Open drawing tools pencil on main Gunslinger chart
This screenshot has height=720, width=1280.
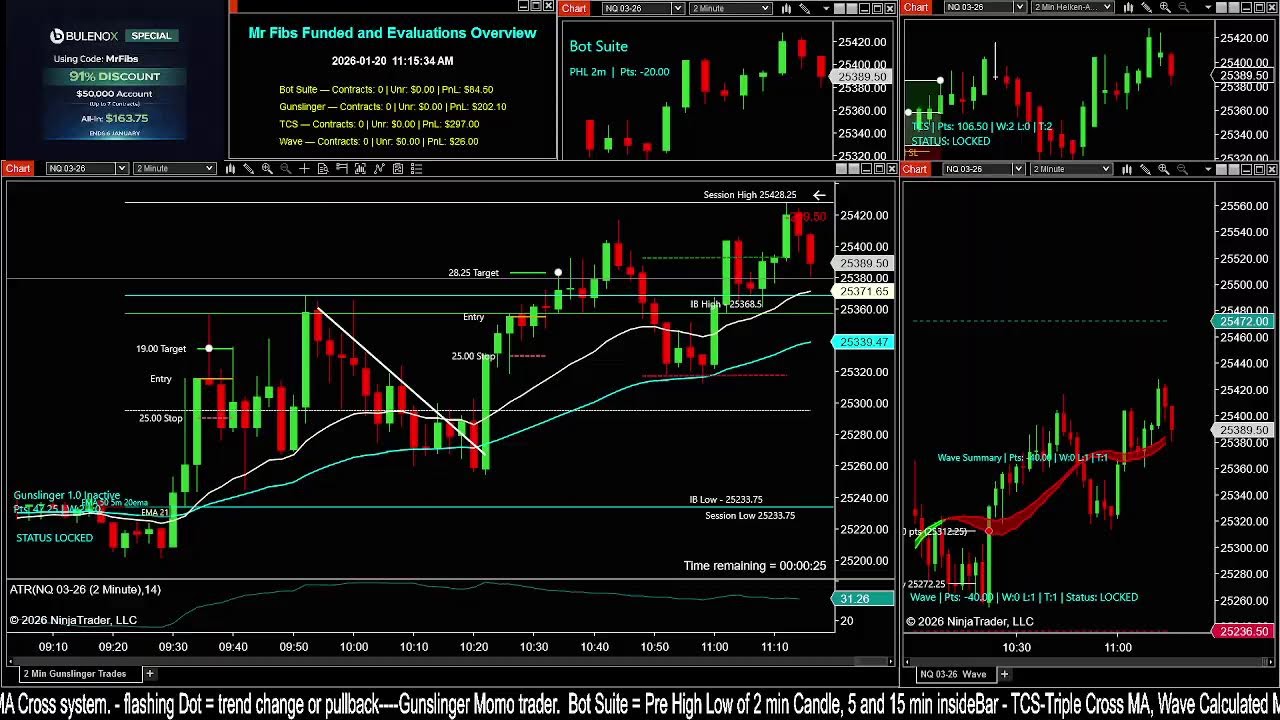click(248, 168)
